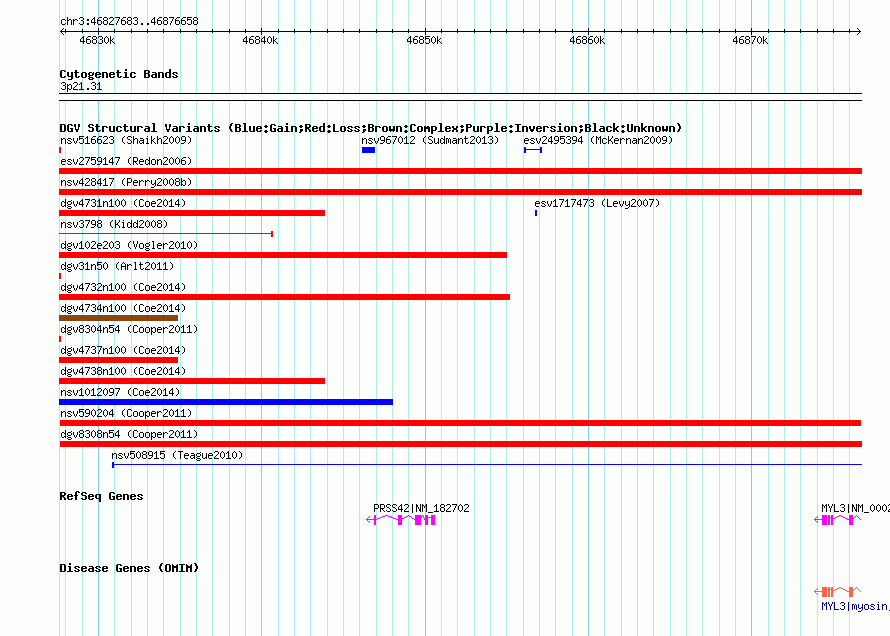Click the nsv428417 (Perry2008b) label

point(126,182)
